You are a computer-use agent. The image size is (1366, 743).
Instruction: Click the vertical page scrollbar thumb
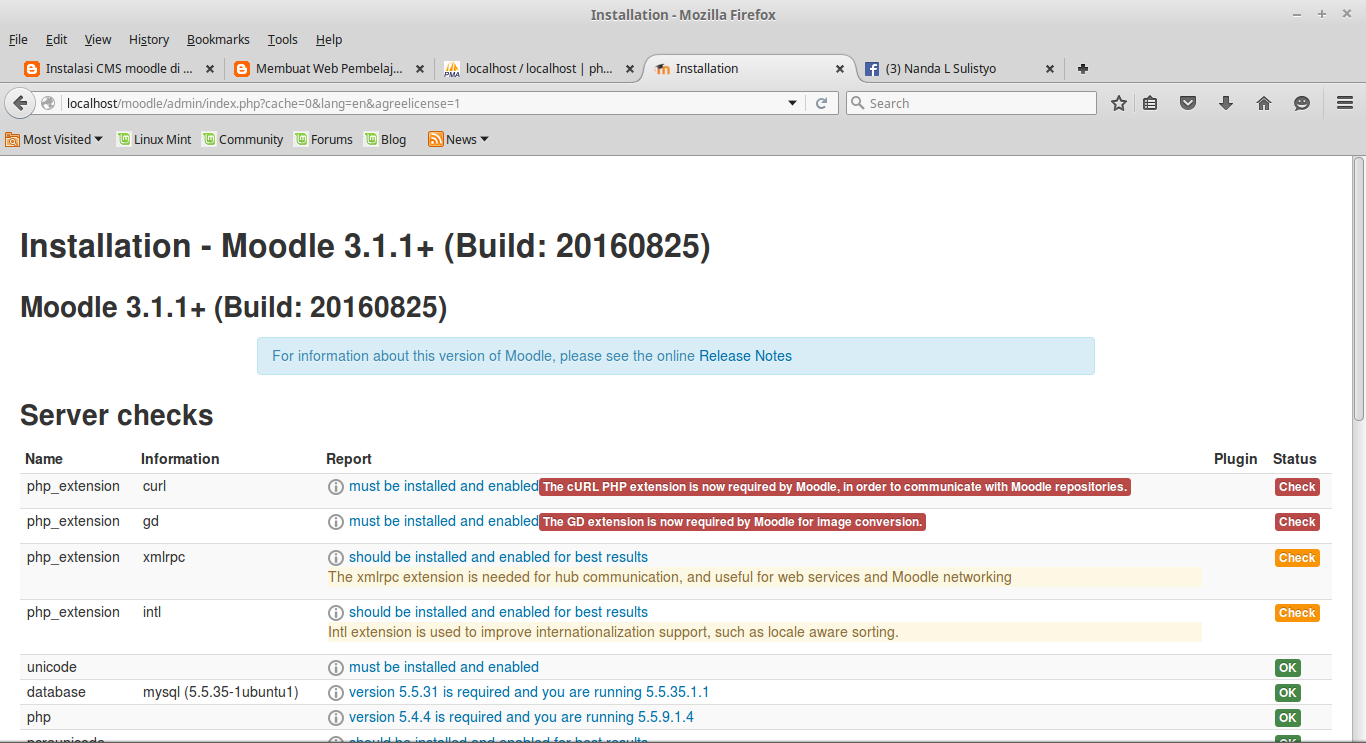click(1359, 289)
